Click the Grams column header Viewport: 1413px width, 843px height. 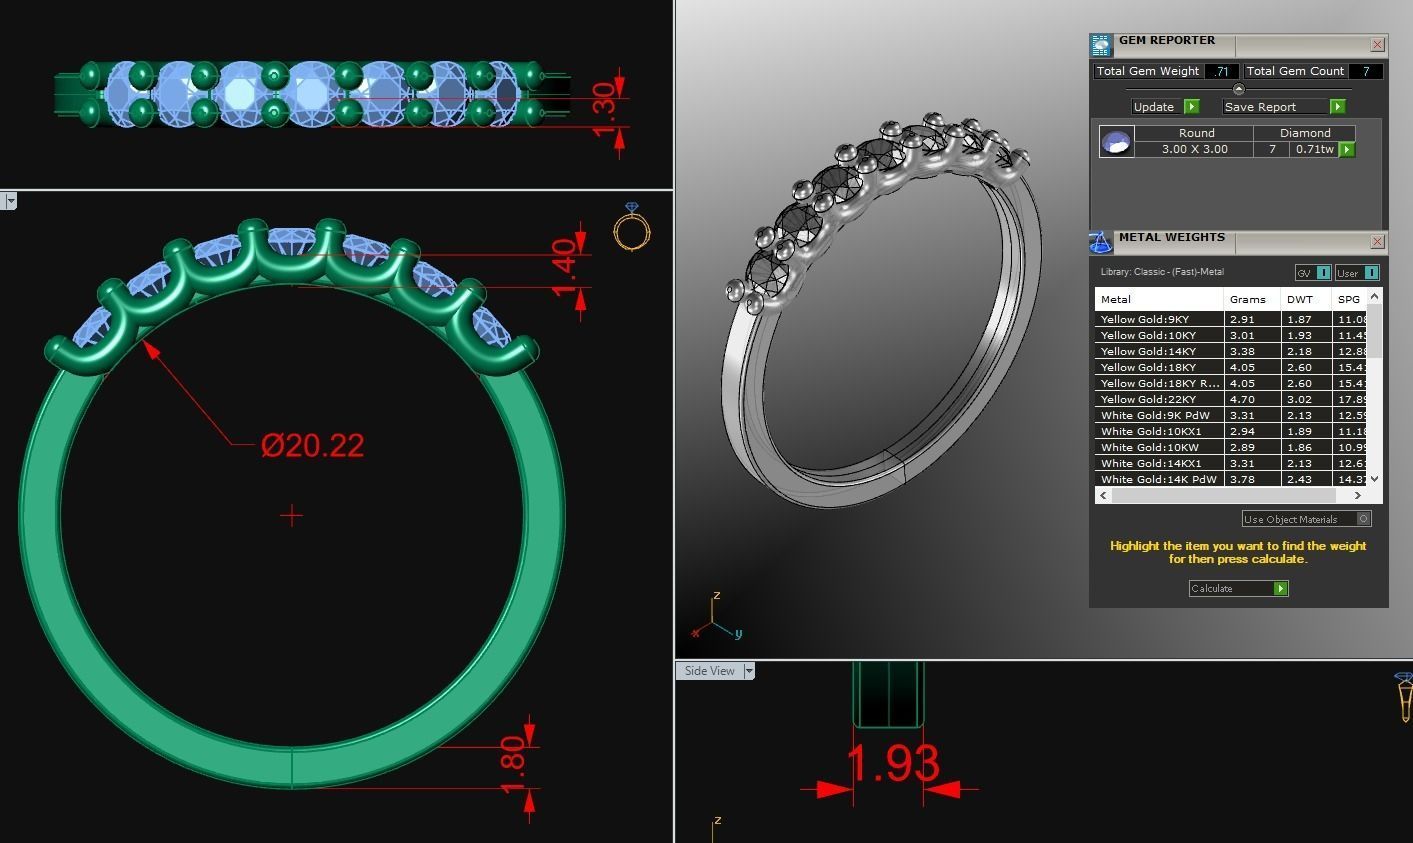click(1252, 299)
